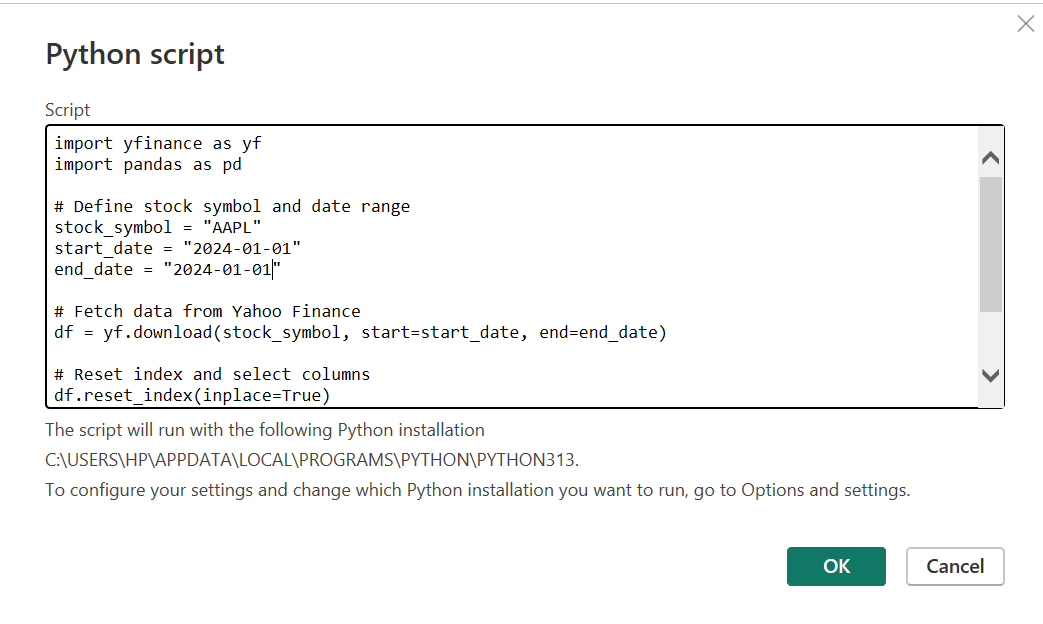Click the Reset index comment line
The image size is (1043, 624).
tap(212, 374)
